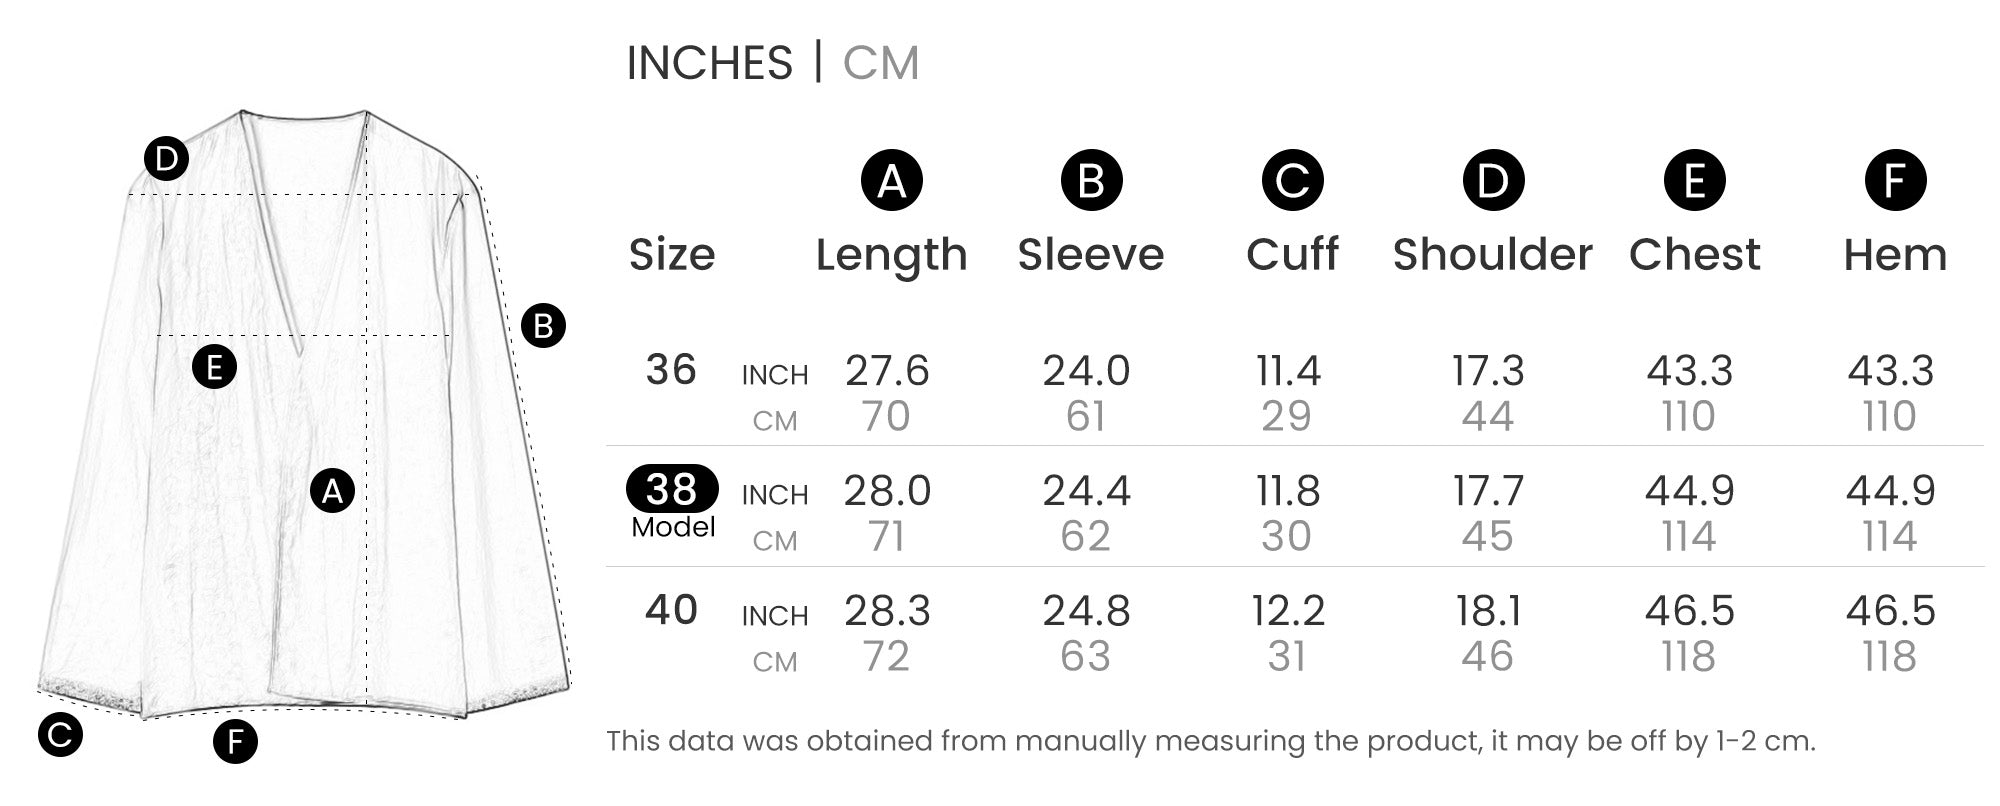
Task: Select the C cuff marker below garment sketch
Action: [60, 735]
